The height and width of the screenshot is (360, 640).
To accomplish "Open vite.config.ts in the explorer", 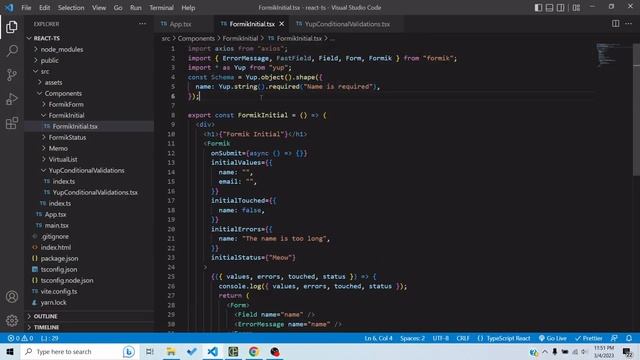I will pyautogui.click(x=89, y=291).
